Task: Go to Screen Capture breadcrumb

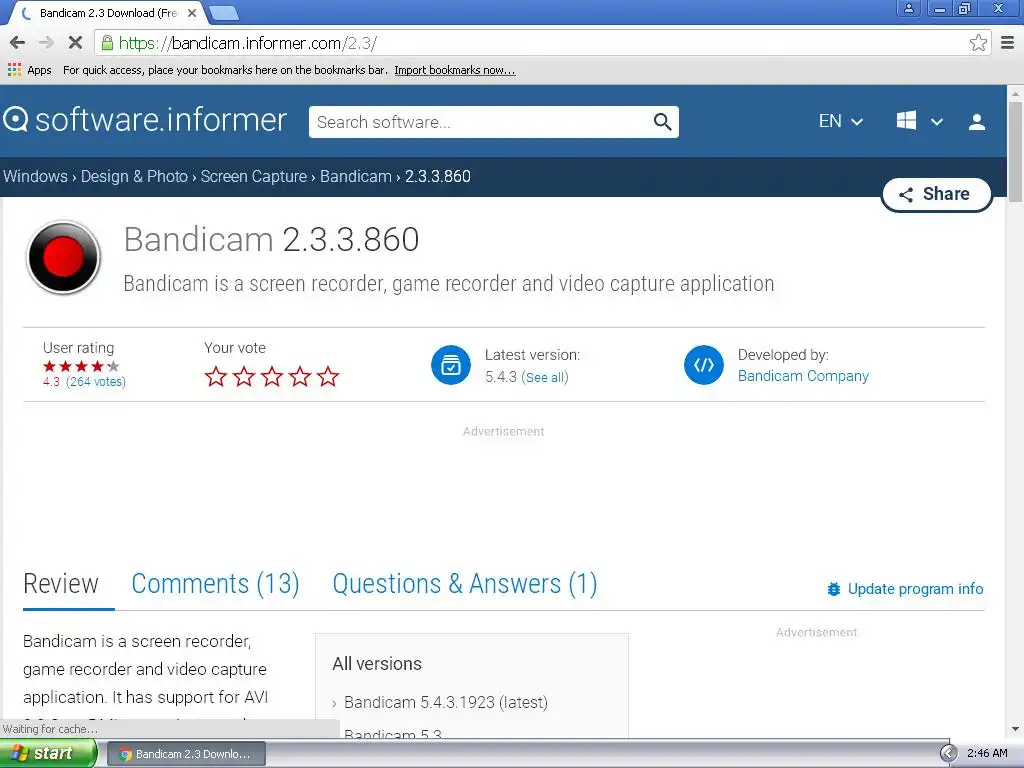Action: tap(253, 176)
